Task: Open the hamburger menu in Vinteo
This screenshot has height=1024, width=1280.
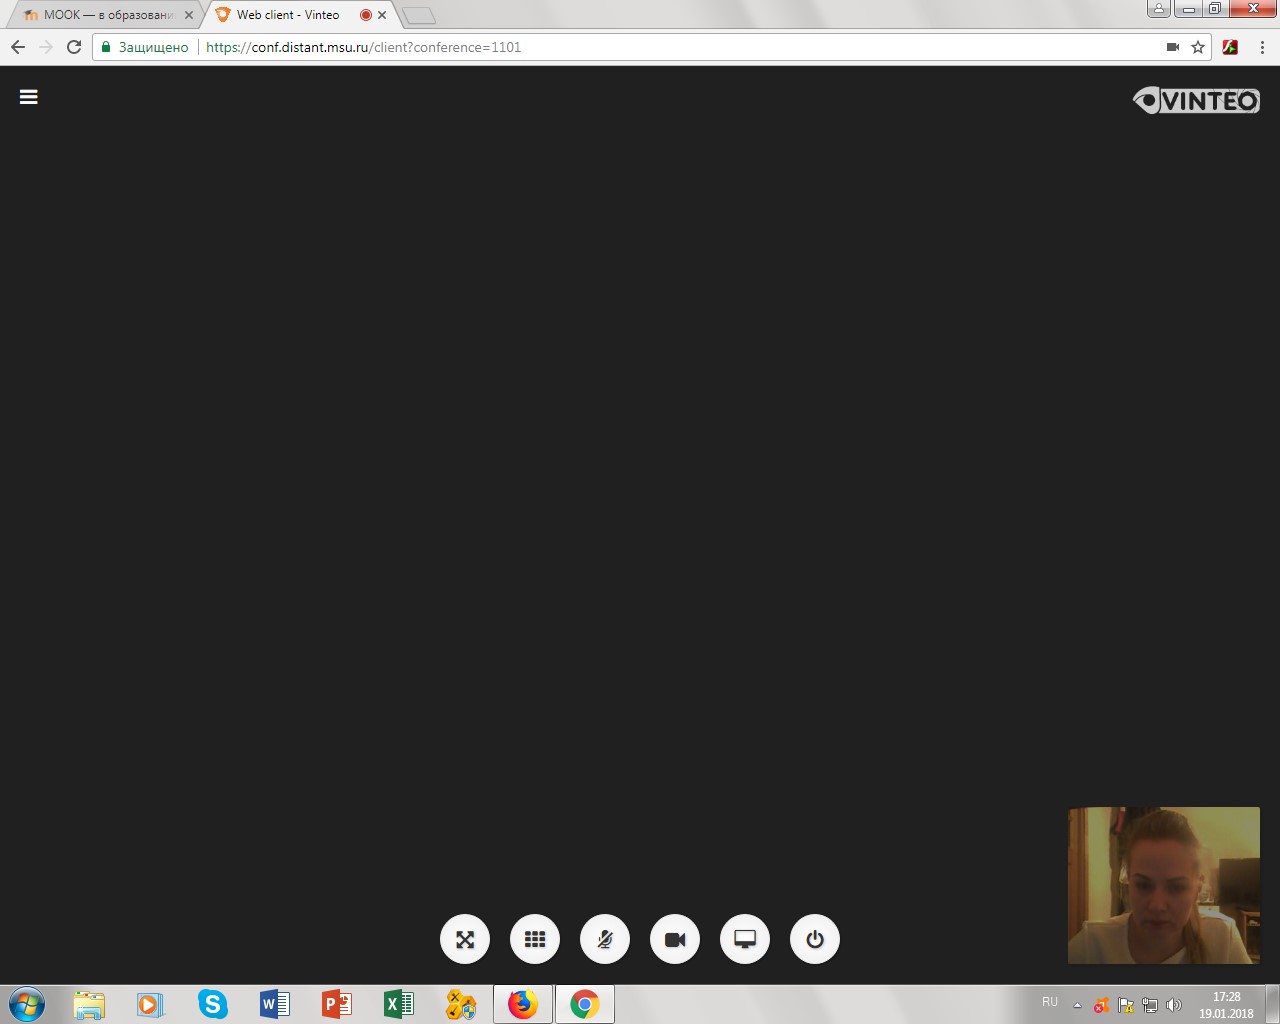Action: (x=29, y=97)
